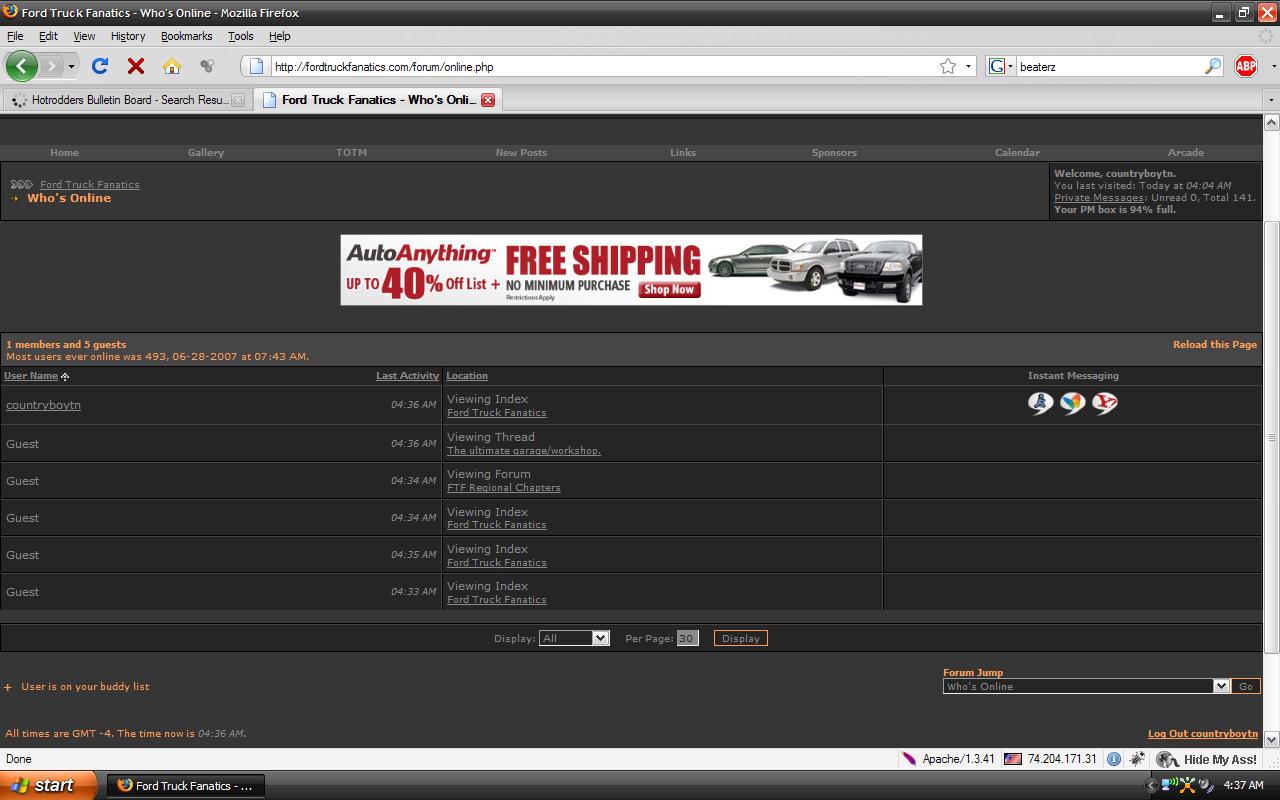Open the Tools menu
Image resolution: width=1280 pixels, height=800 pixels.
pyautogui.click(x=240, y=36)
